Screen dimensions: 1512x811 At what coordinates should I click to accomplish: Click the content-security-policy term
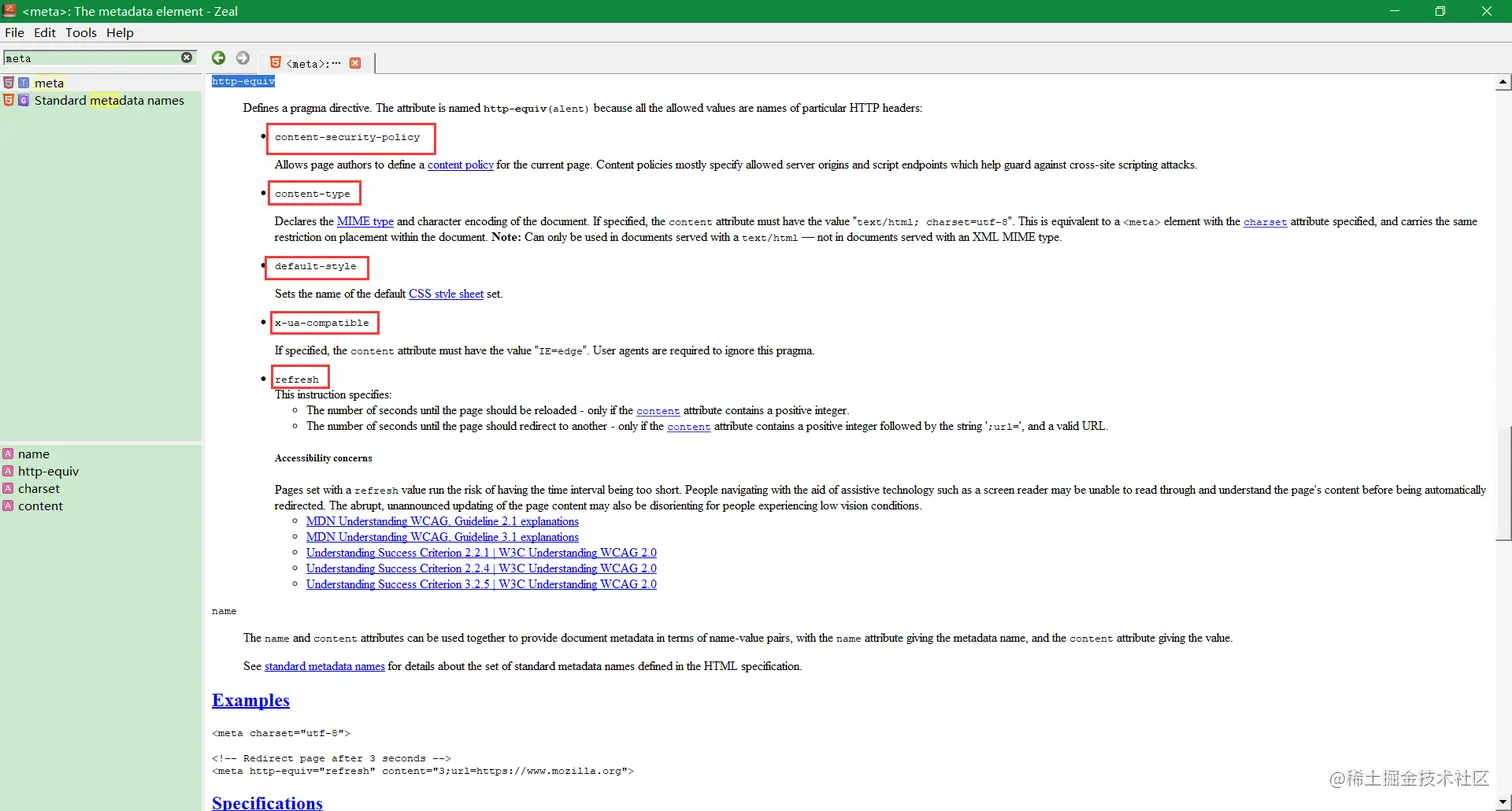click(x=347, y=137)
